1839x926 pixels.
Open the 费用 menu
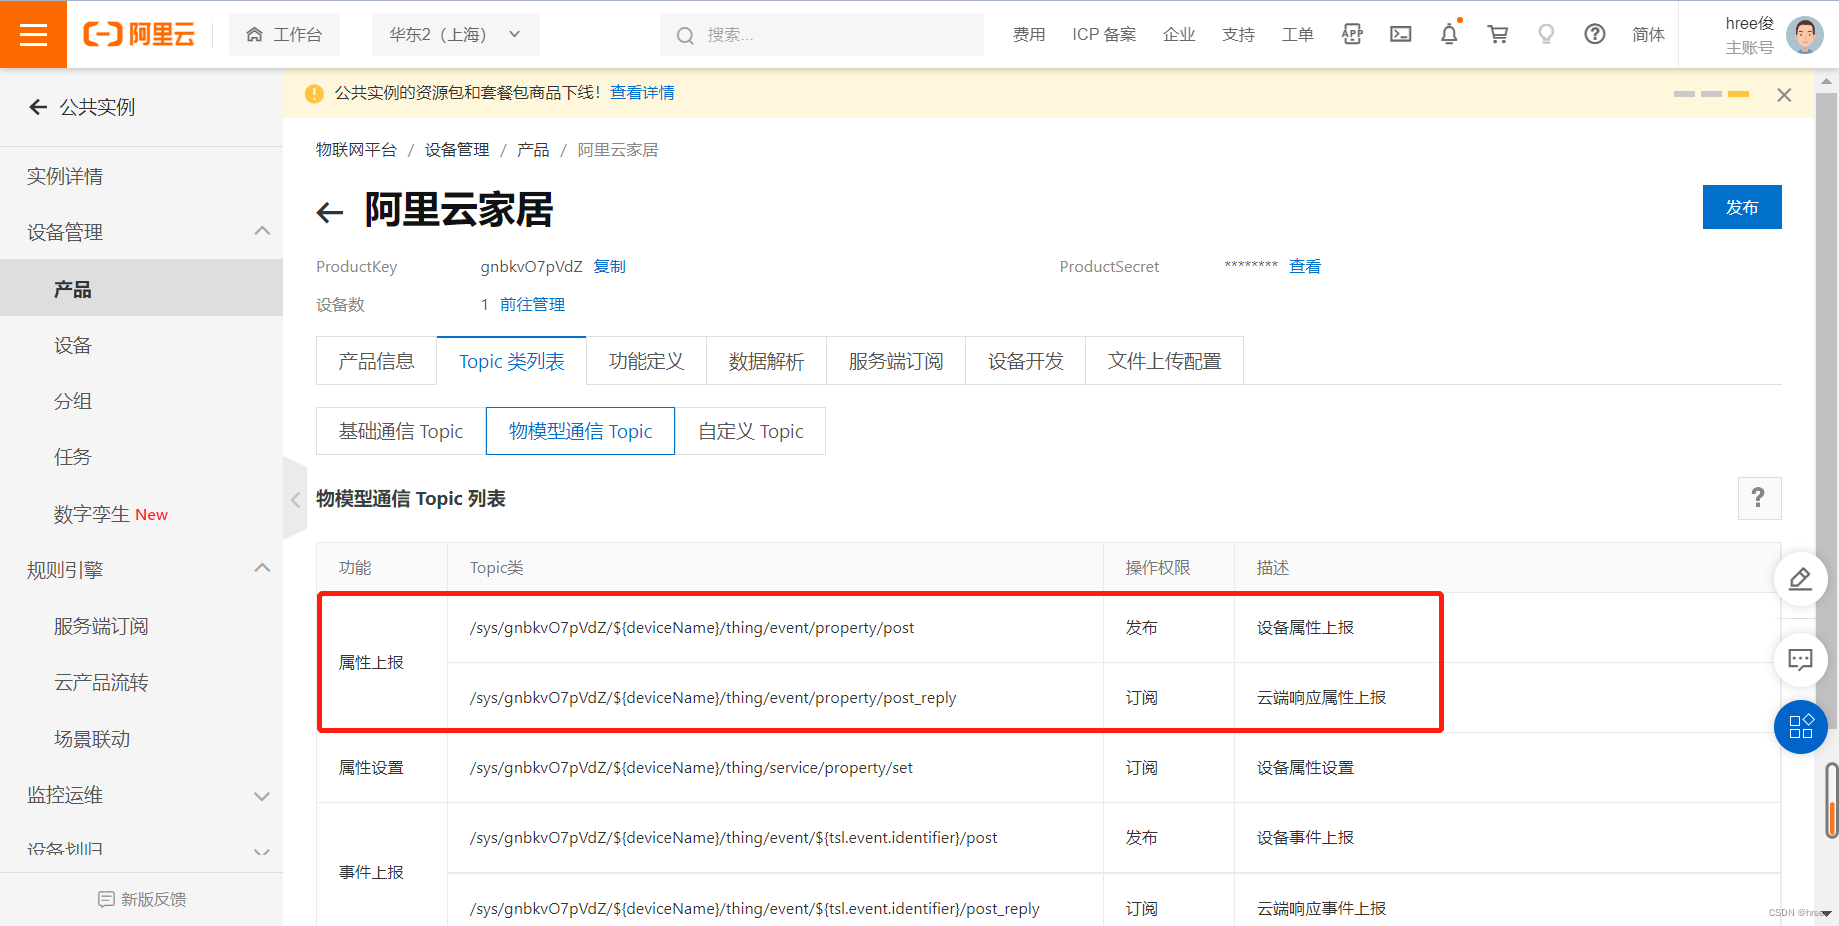pyautogui.click(x=1029, y=35)
